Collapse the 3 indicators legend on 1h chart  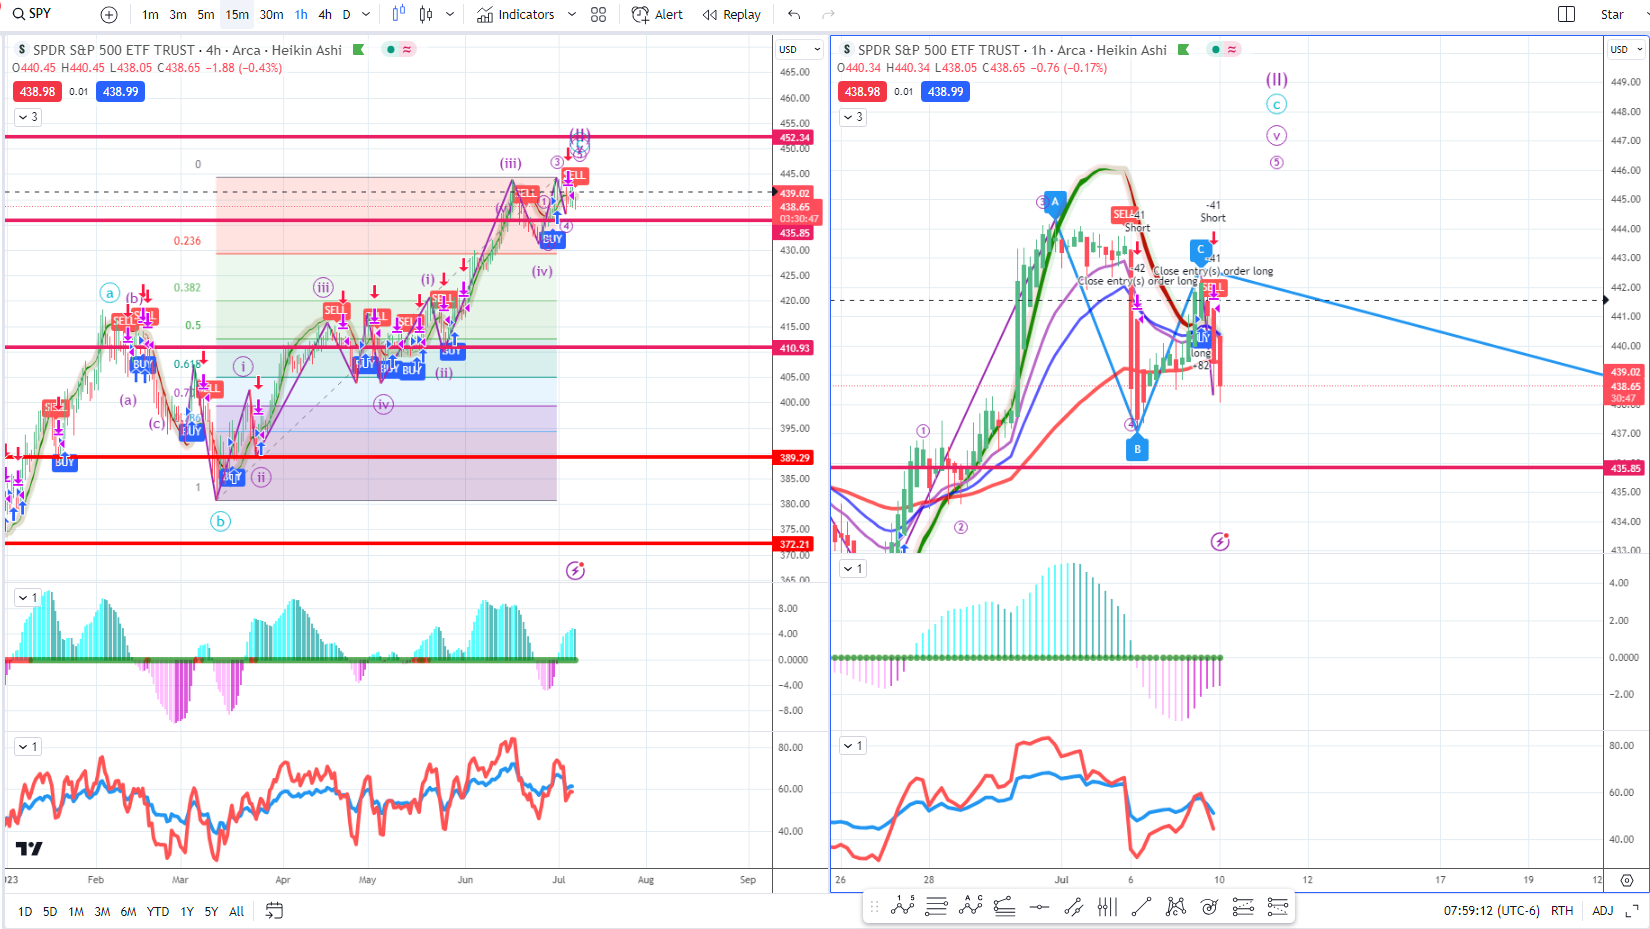852,117
